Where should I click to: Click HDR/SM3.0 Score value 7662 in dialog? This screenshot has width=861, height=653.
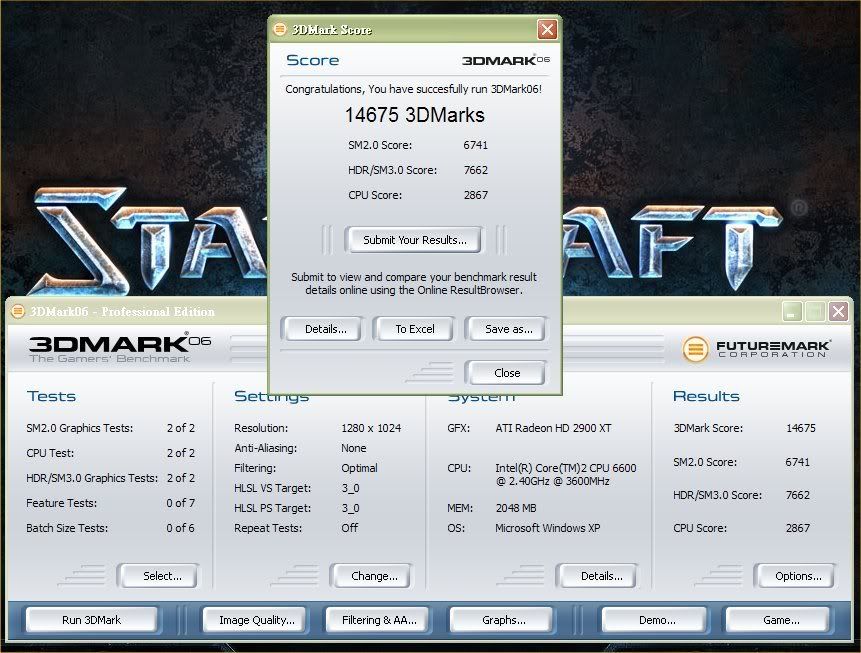(476, 170)
